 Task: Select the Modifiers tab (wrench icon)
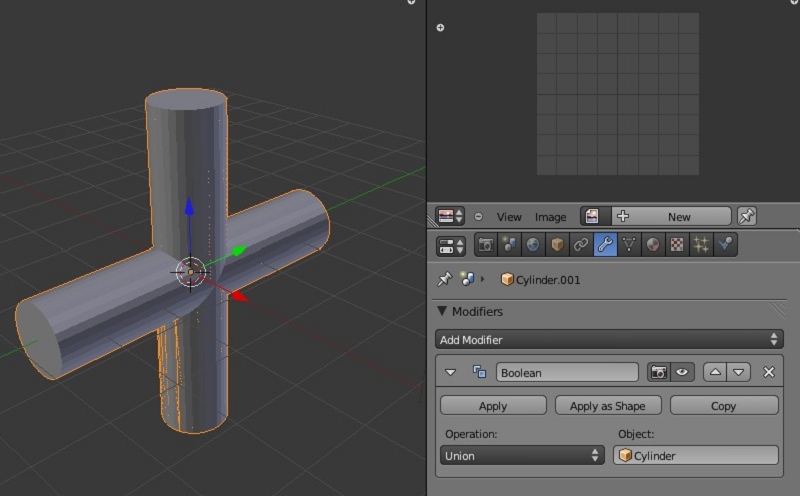[x=605, y=245]
